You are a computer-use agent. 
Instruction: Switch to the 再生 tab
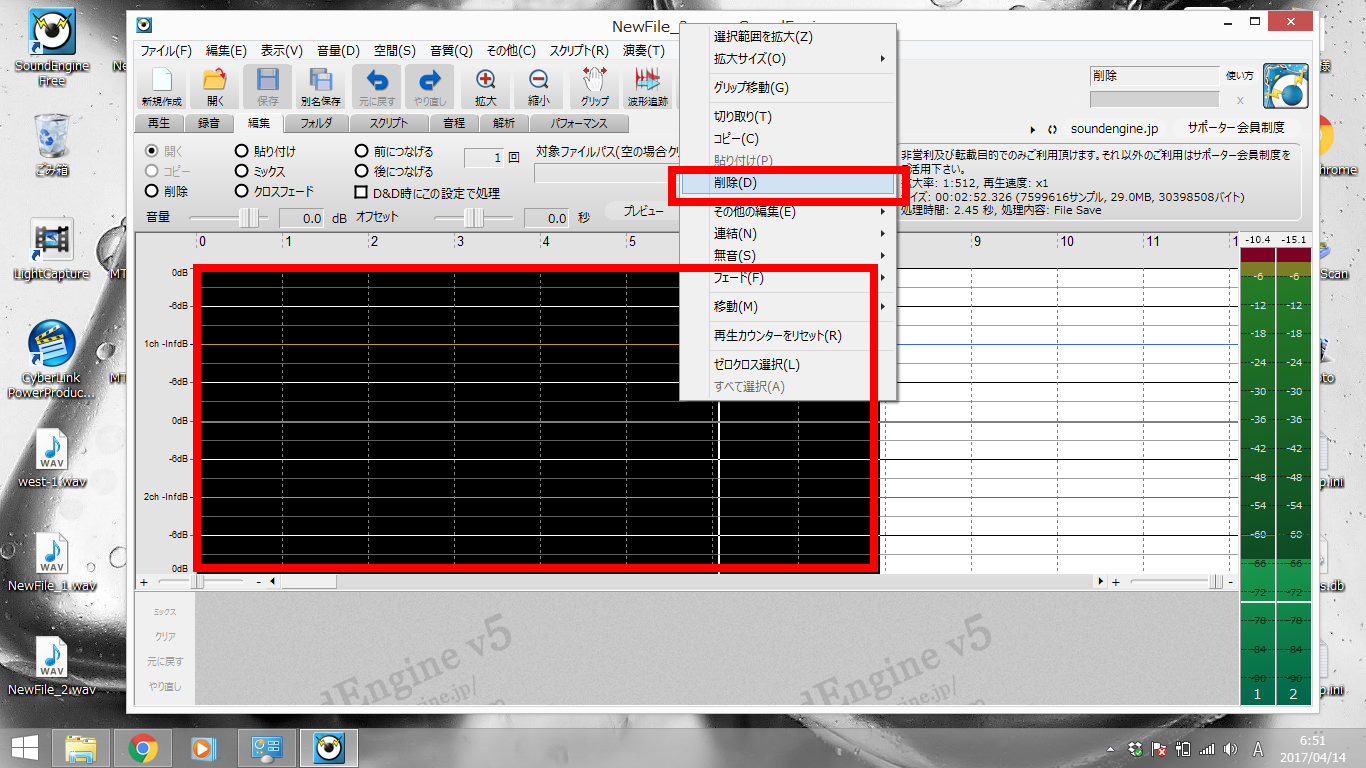[x=159, y=123]
